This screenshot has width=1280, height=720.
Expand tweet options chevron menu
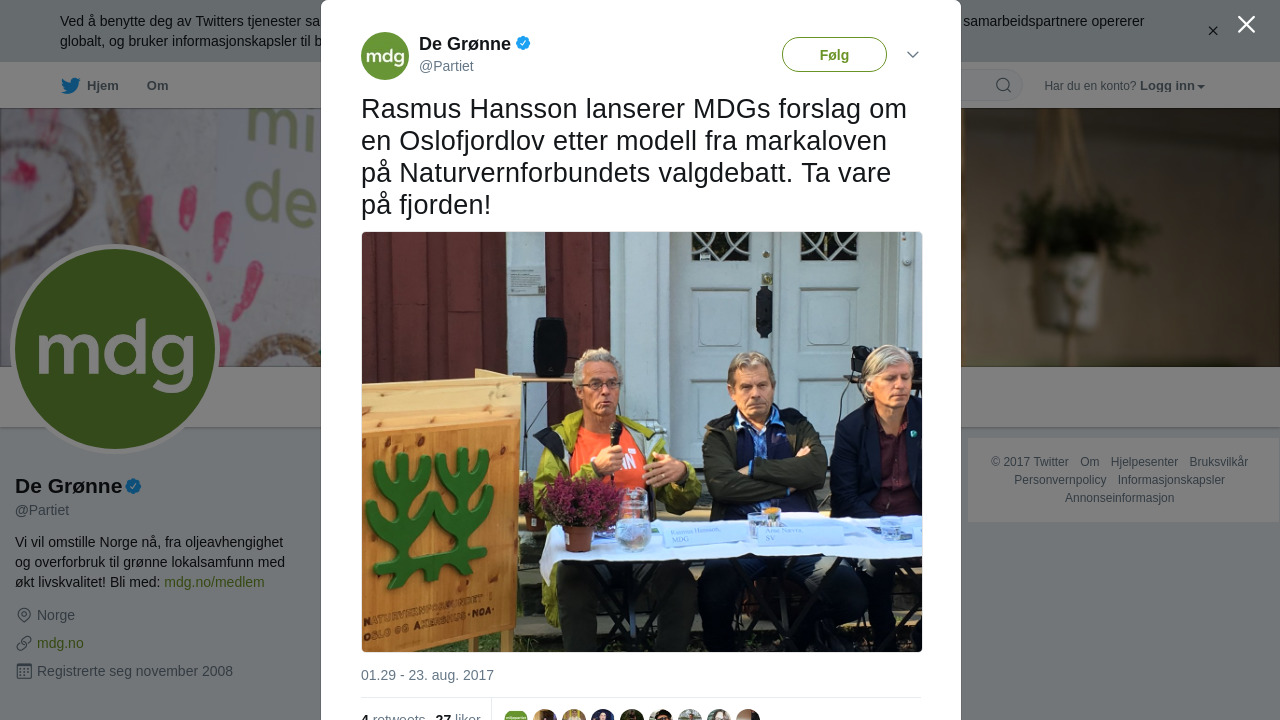913,55
